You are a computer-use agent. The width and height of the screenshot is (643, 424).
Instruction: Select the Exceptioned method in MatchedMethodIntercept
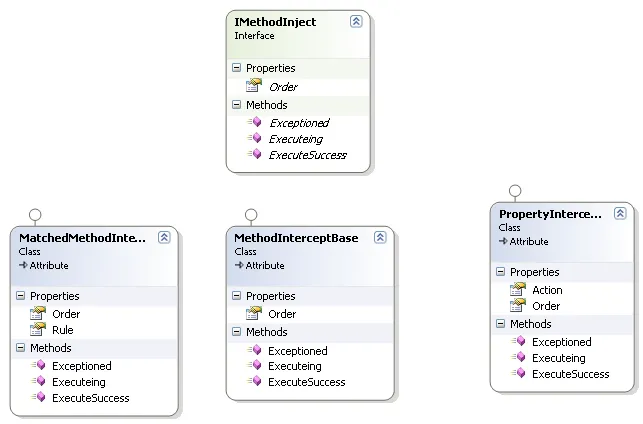click(x=81, y=366)
